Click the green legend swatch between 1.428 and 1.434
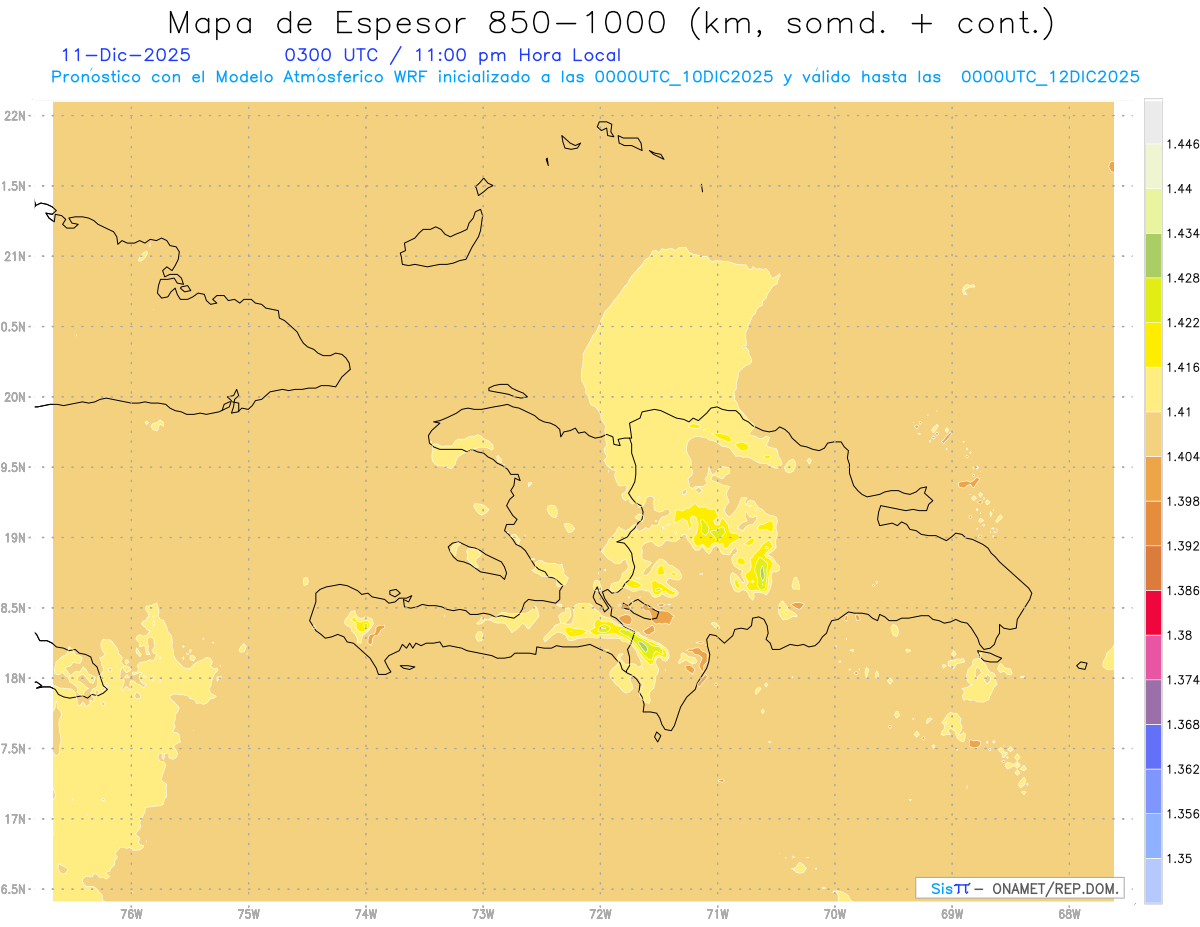1200x927 pixels. pos(1153,255)
